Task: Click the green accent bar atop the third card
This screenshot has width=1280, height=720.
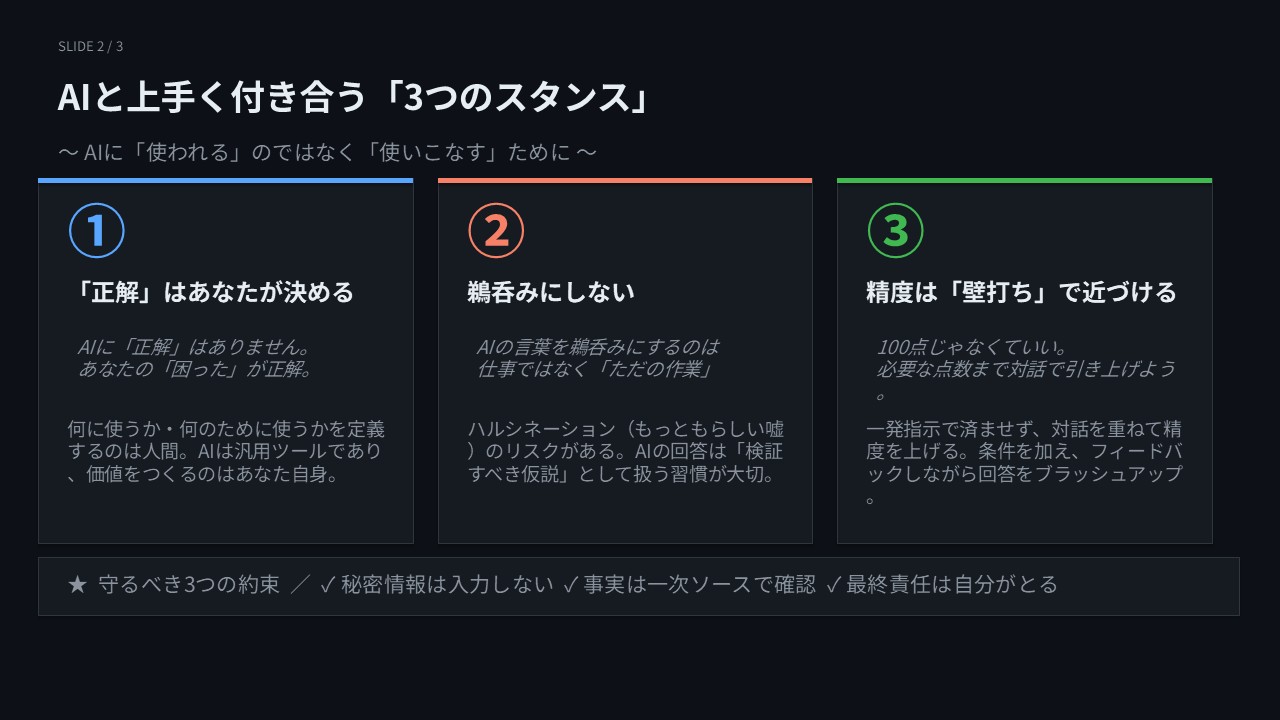Action: coord(1024,181)
